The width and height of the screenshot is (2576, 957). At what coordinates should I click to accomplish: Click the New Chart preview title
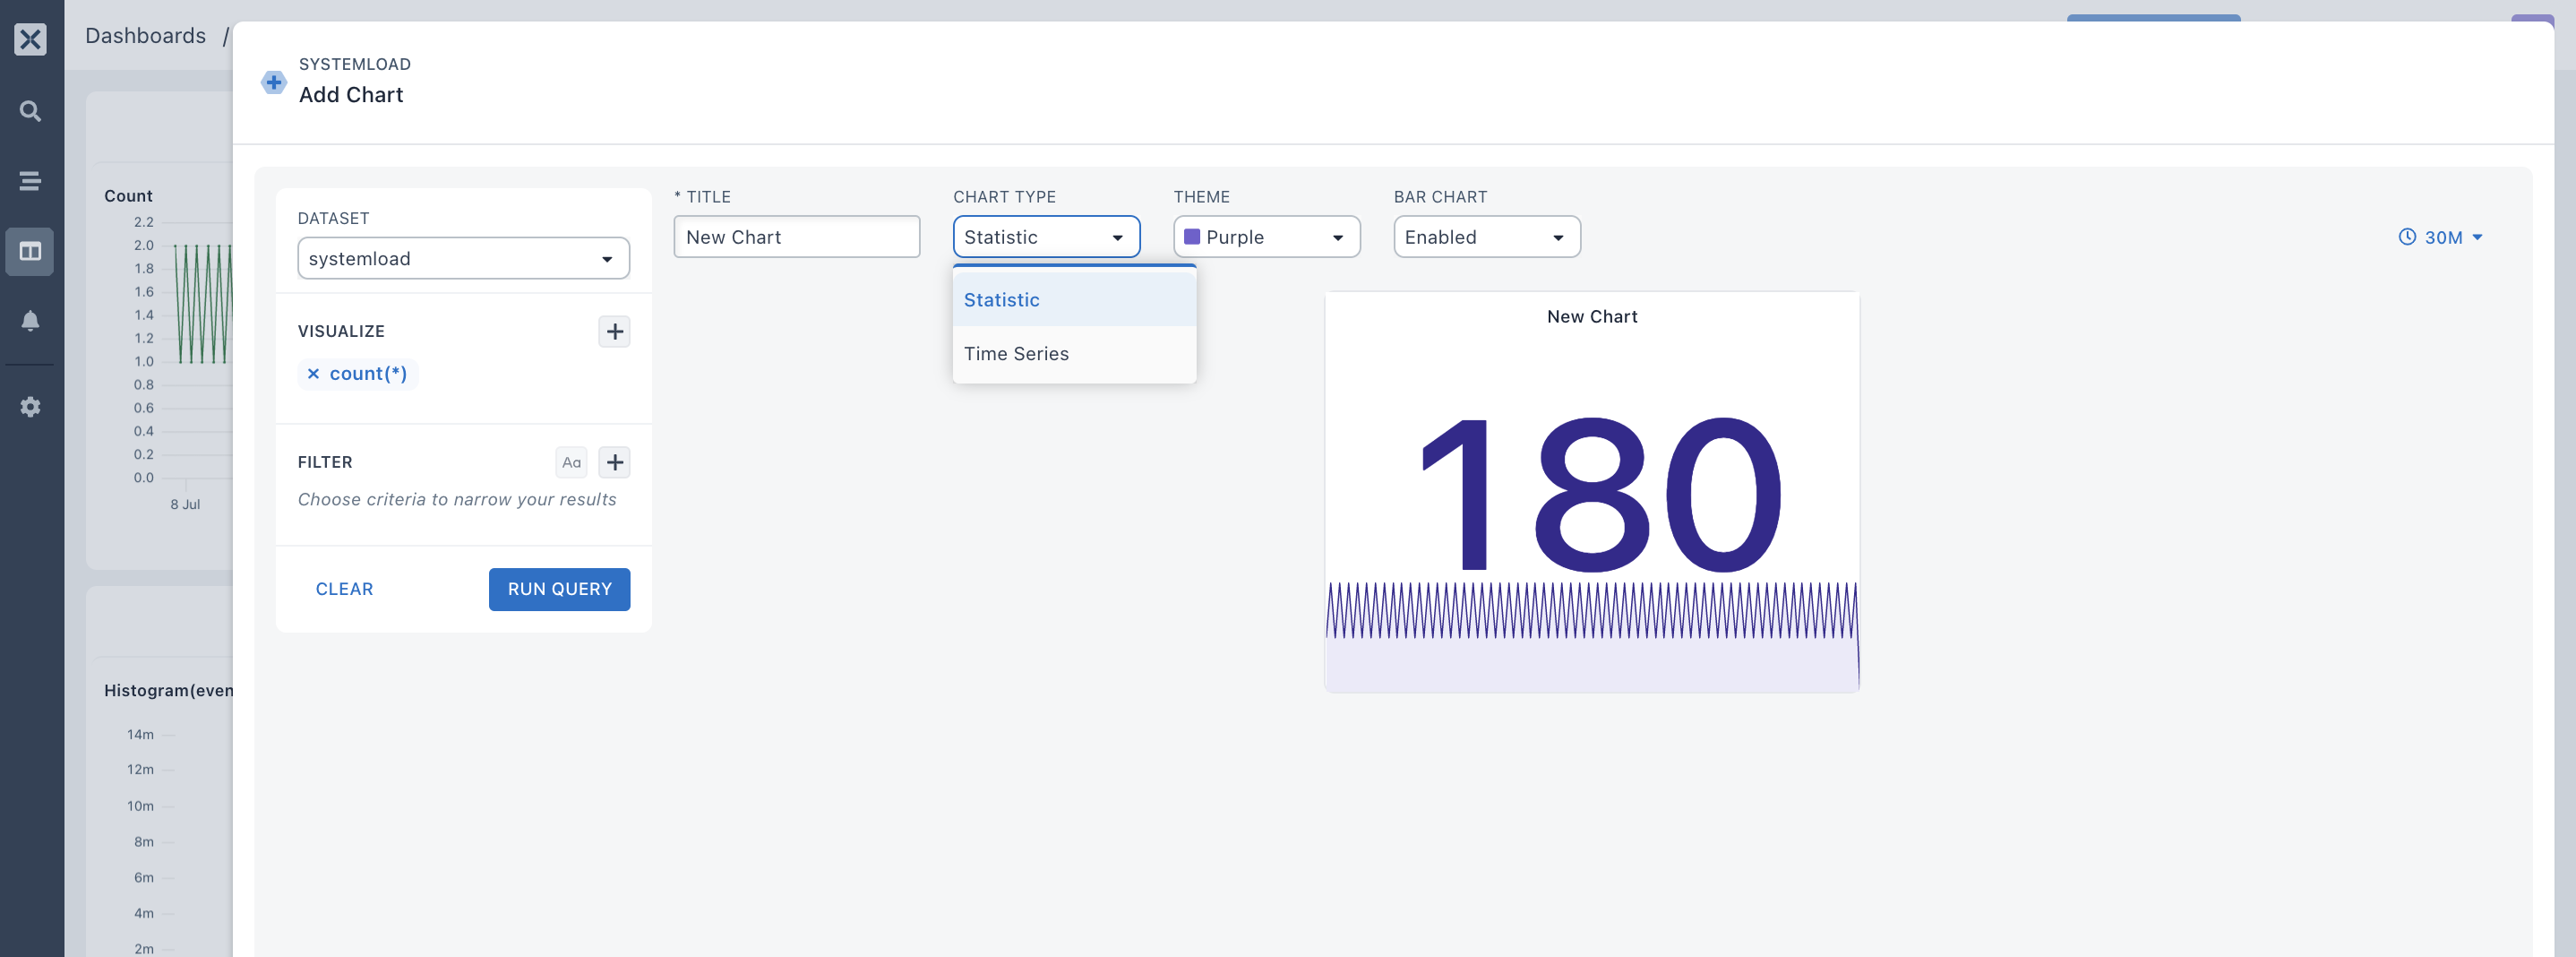1592,317
